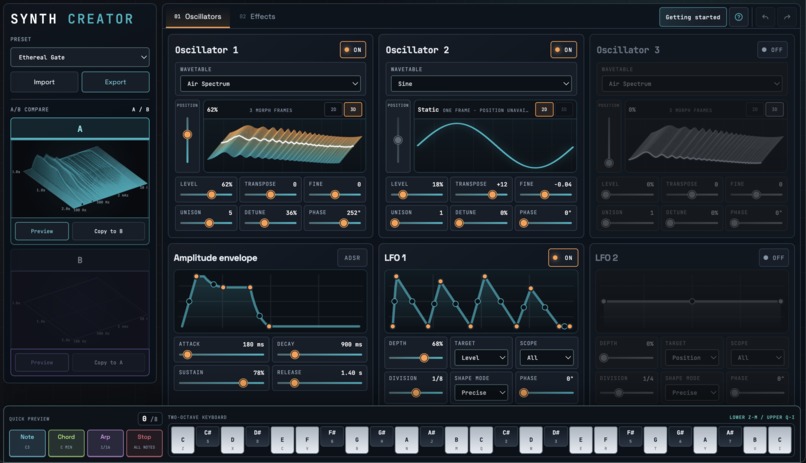
Task: Play the Chord quick preview
Action: click(x=66, y=442)
